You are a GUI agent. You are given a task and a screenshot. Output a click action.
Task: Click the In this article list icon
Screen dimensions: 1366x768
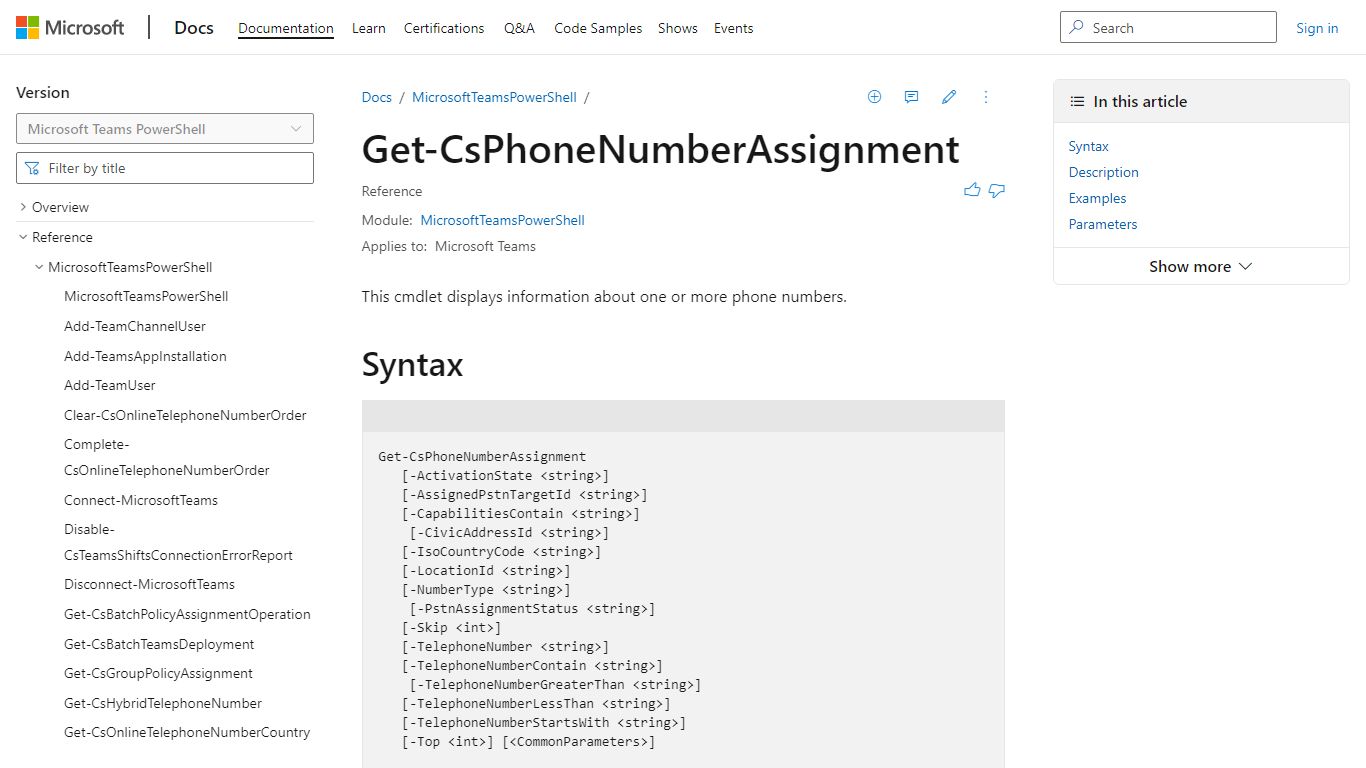point(1077,101)
